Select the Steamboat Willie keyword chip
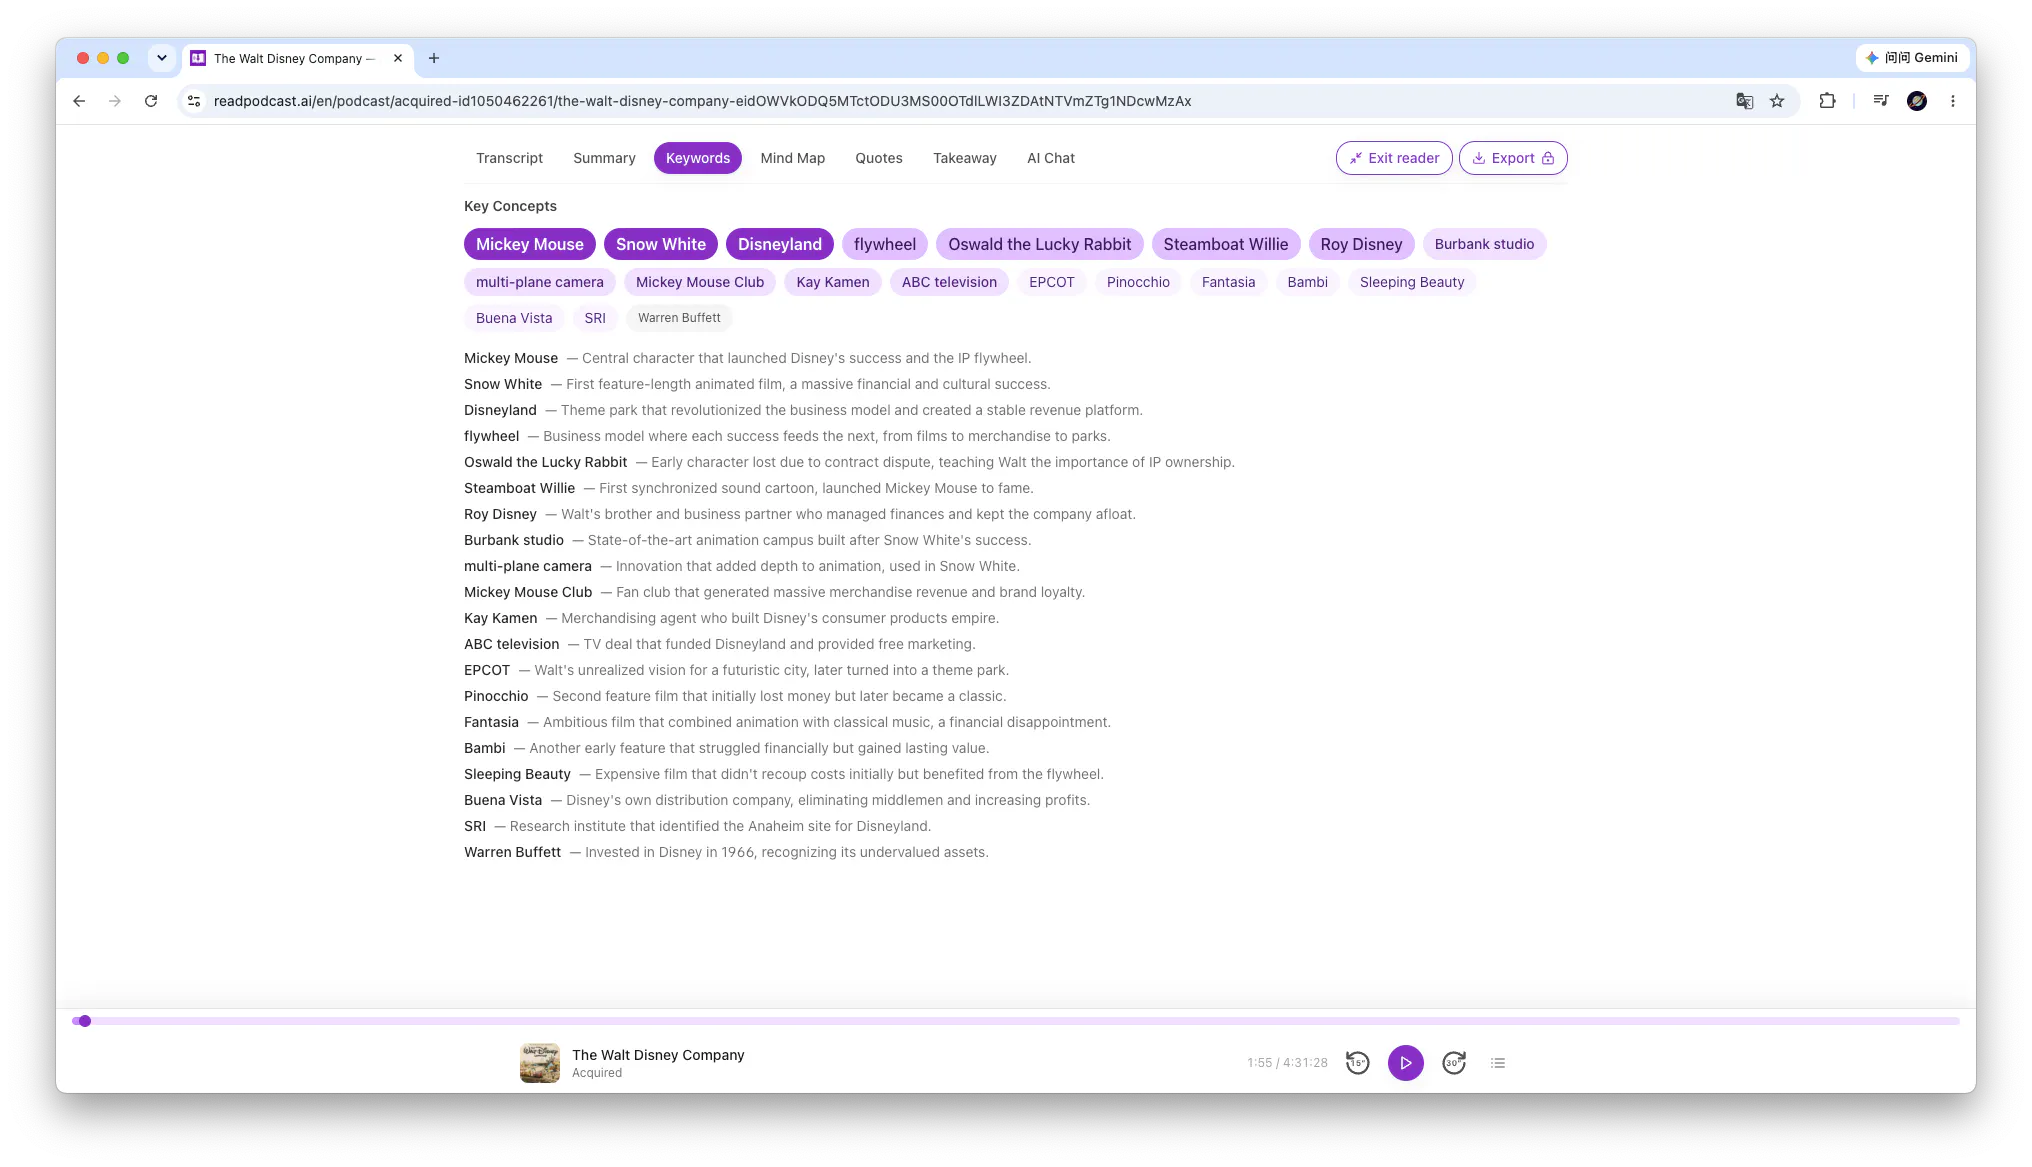 click(x=1226, y=244)
